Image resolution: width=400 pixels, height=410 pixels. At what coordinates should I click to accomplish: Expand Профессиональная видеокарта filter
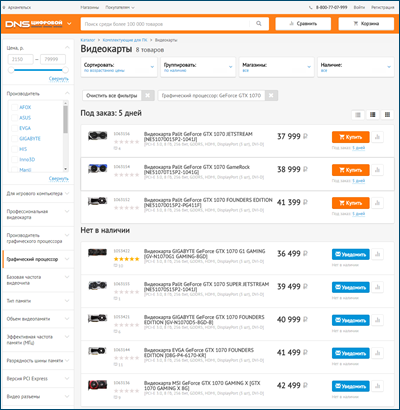pos(38,214)
